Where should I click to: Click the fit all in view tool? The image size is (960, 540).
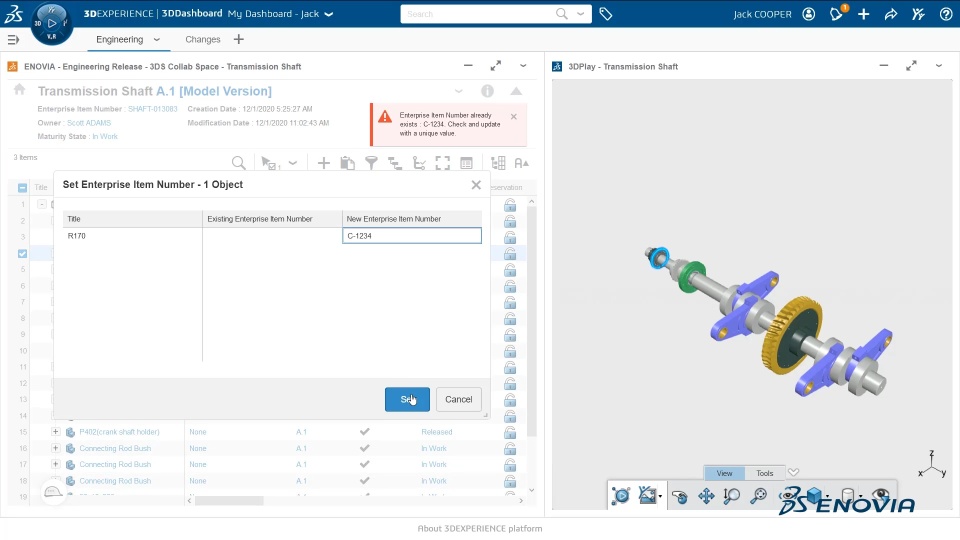click(759, 495)
